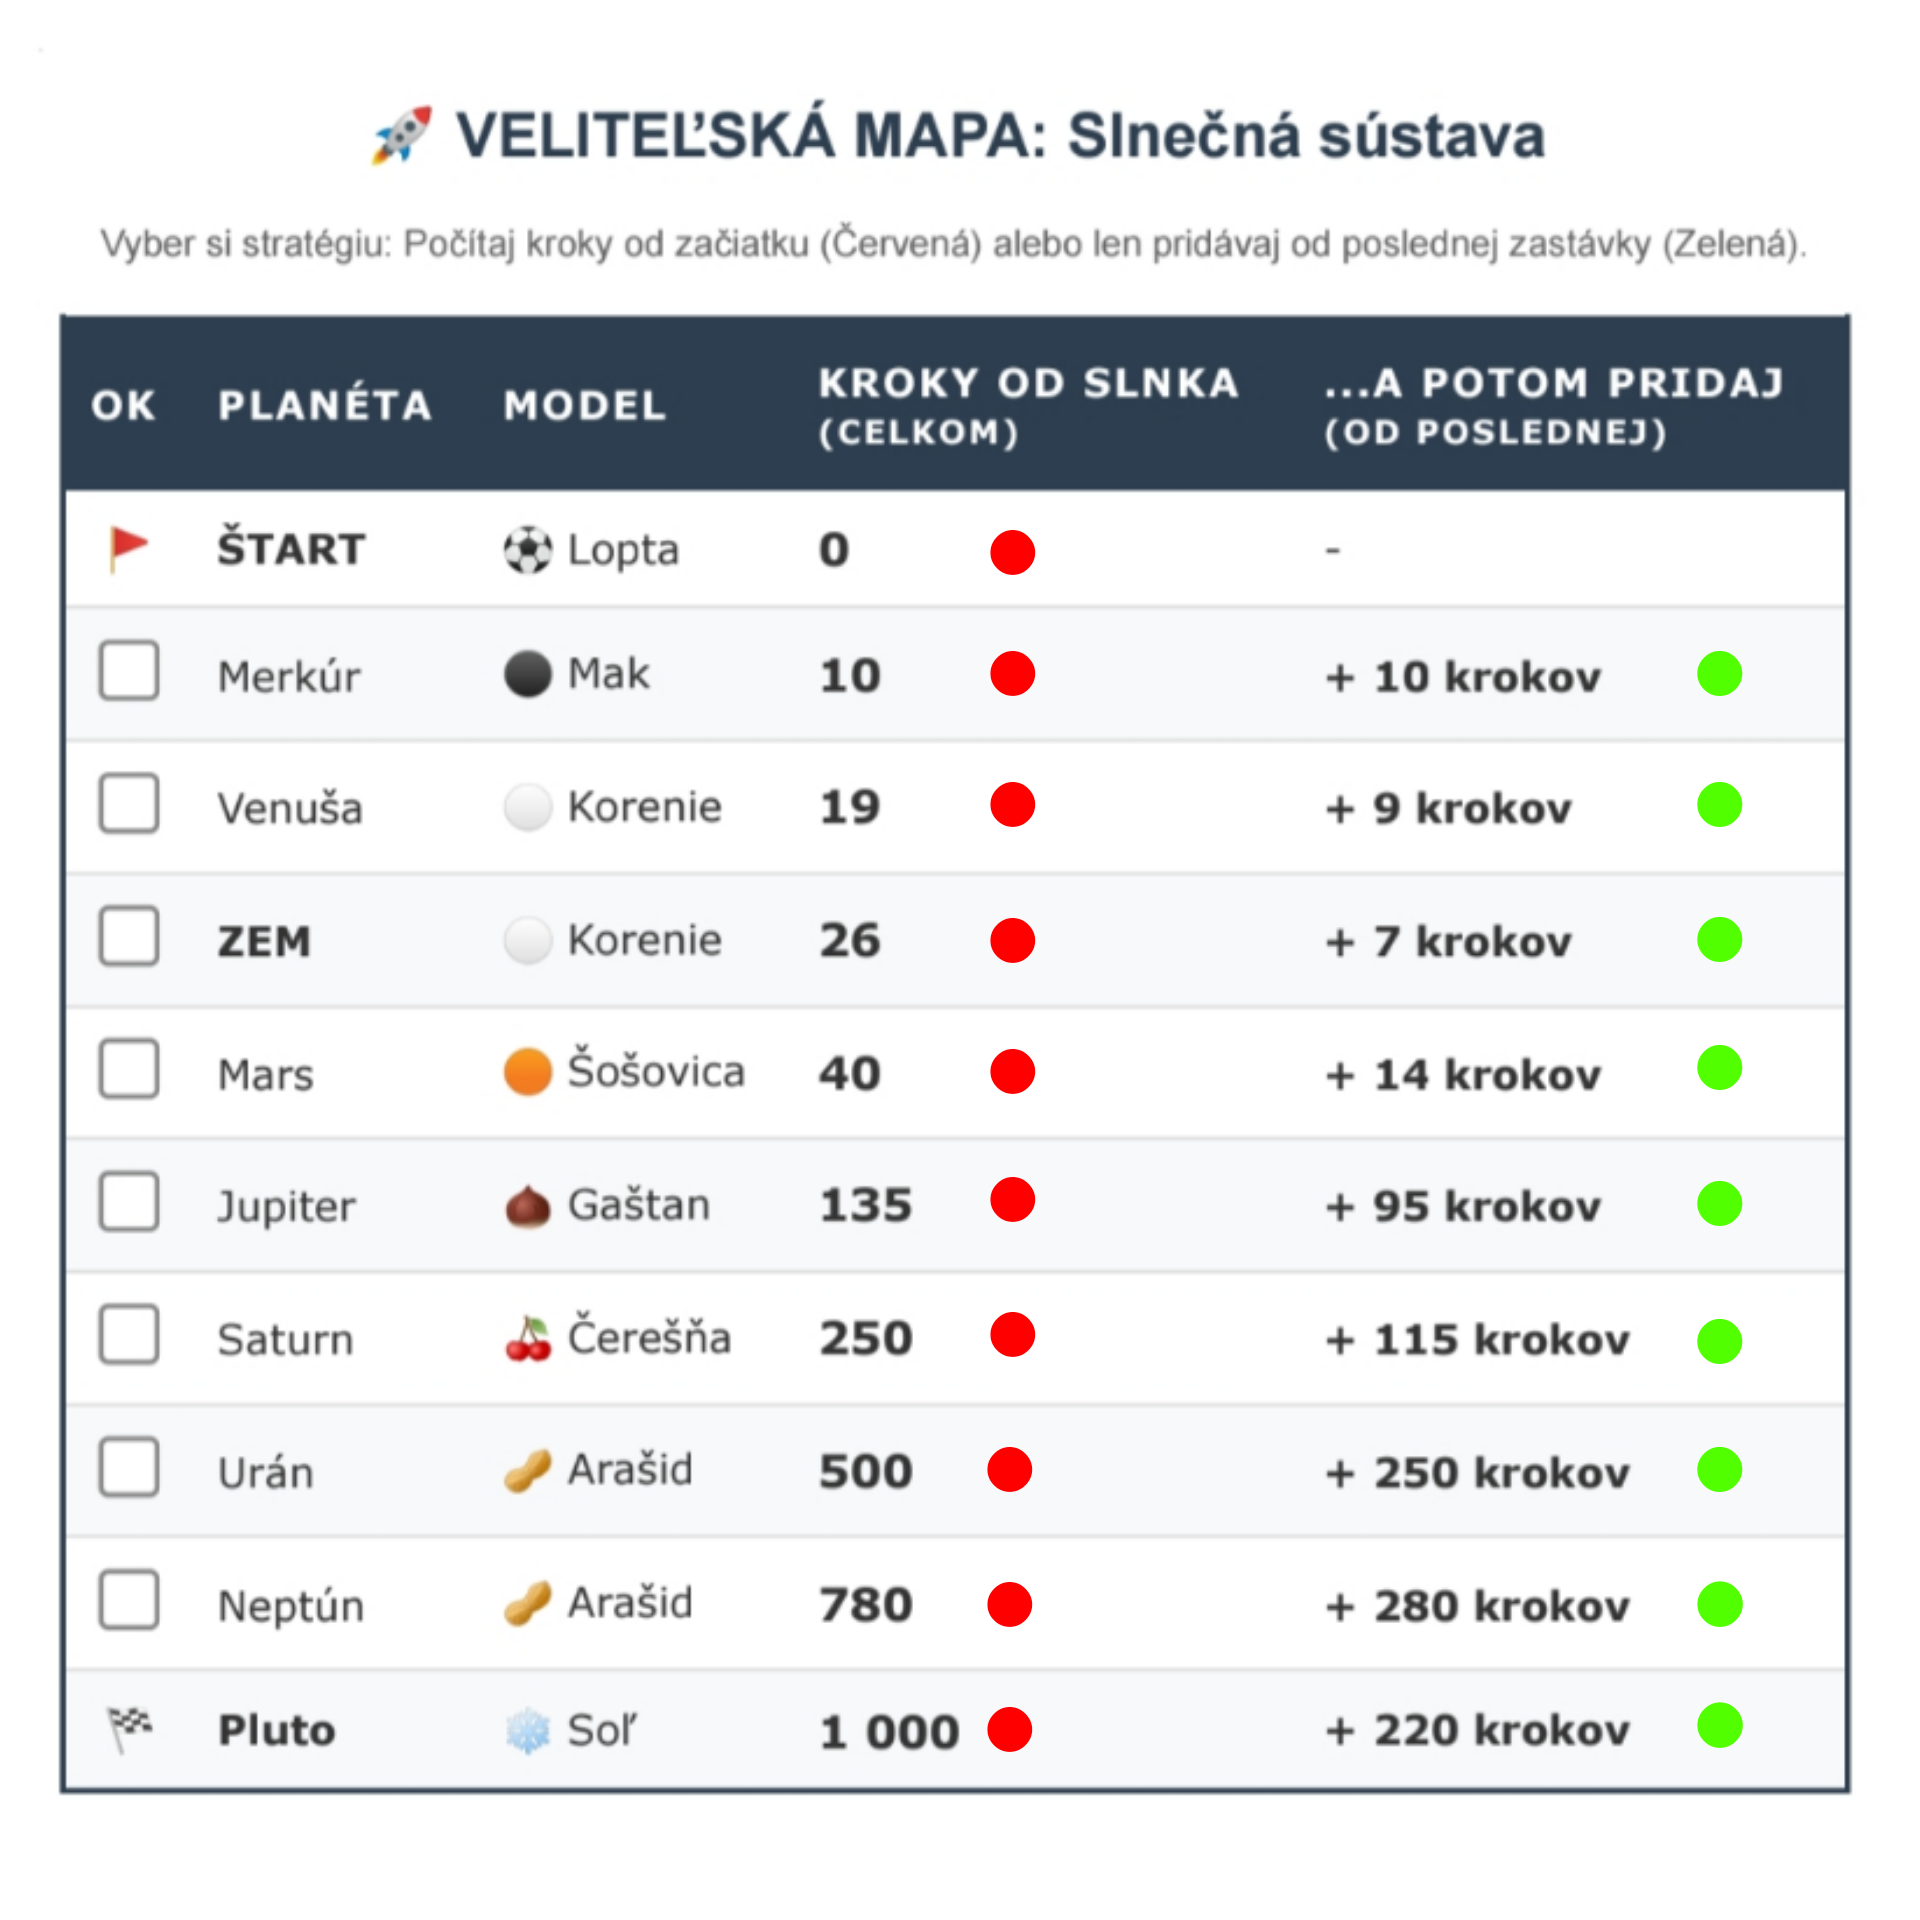This screenshot has width=1920, height=1920.
Task: Click the black poppy seed Mak icon
Action: [527, 674]
